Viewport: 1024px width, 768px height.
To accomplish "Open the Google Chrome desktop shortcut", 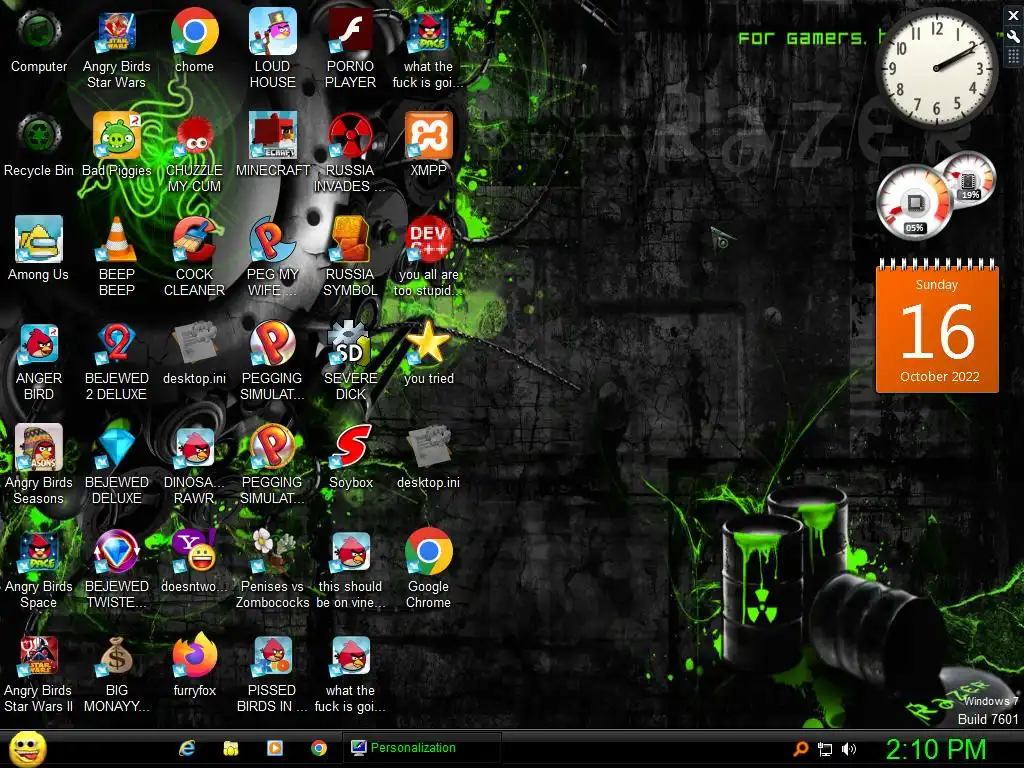I will (428, 569).
